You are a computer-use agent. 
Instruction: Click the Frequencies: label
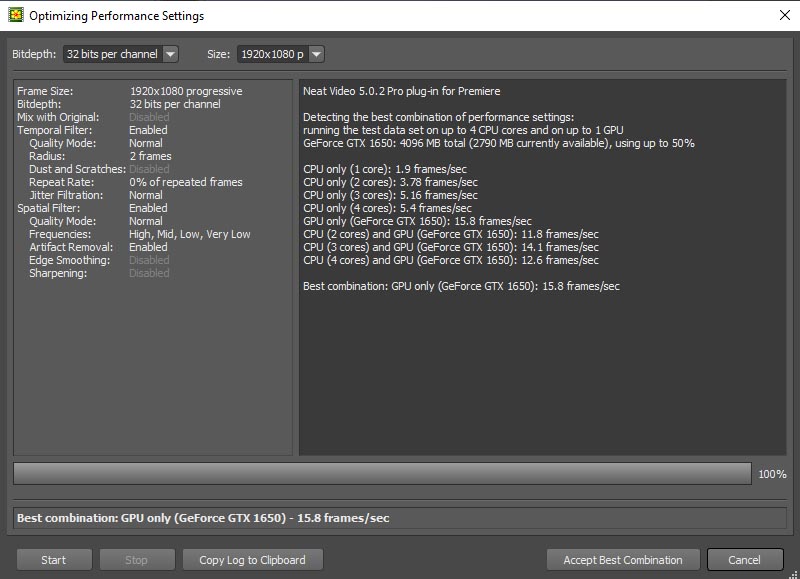[60, 234]
